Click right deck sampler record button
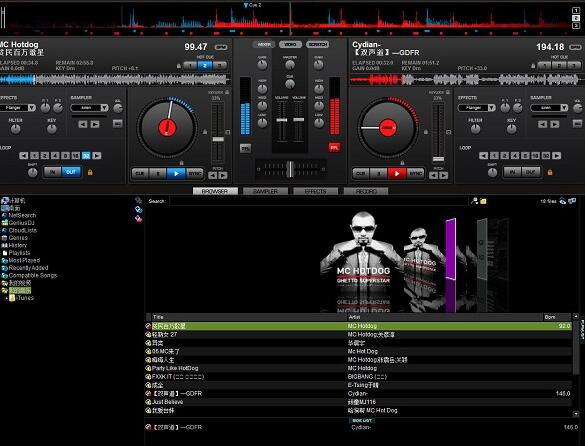 click(578, 124)
